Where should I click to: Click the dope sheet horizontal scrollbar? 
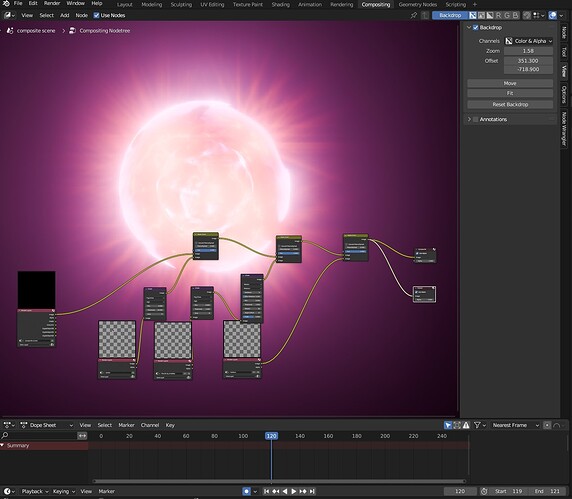[x=279, y=481]
